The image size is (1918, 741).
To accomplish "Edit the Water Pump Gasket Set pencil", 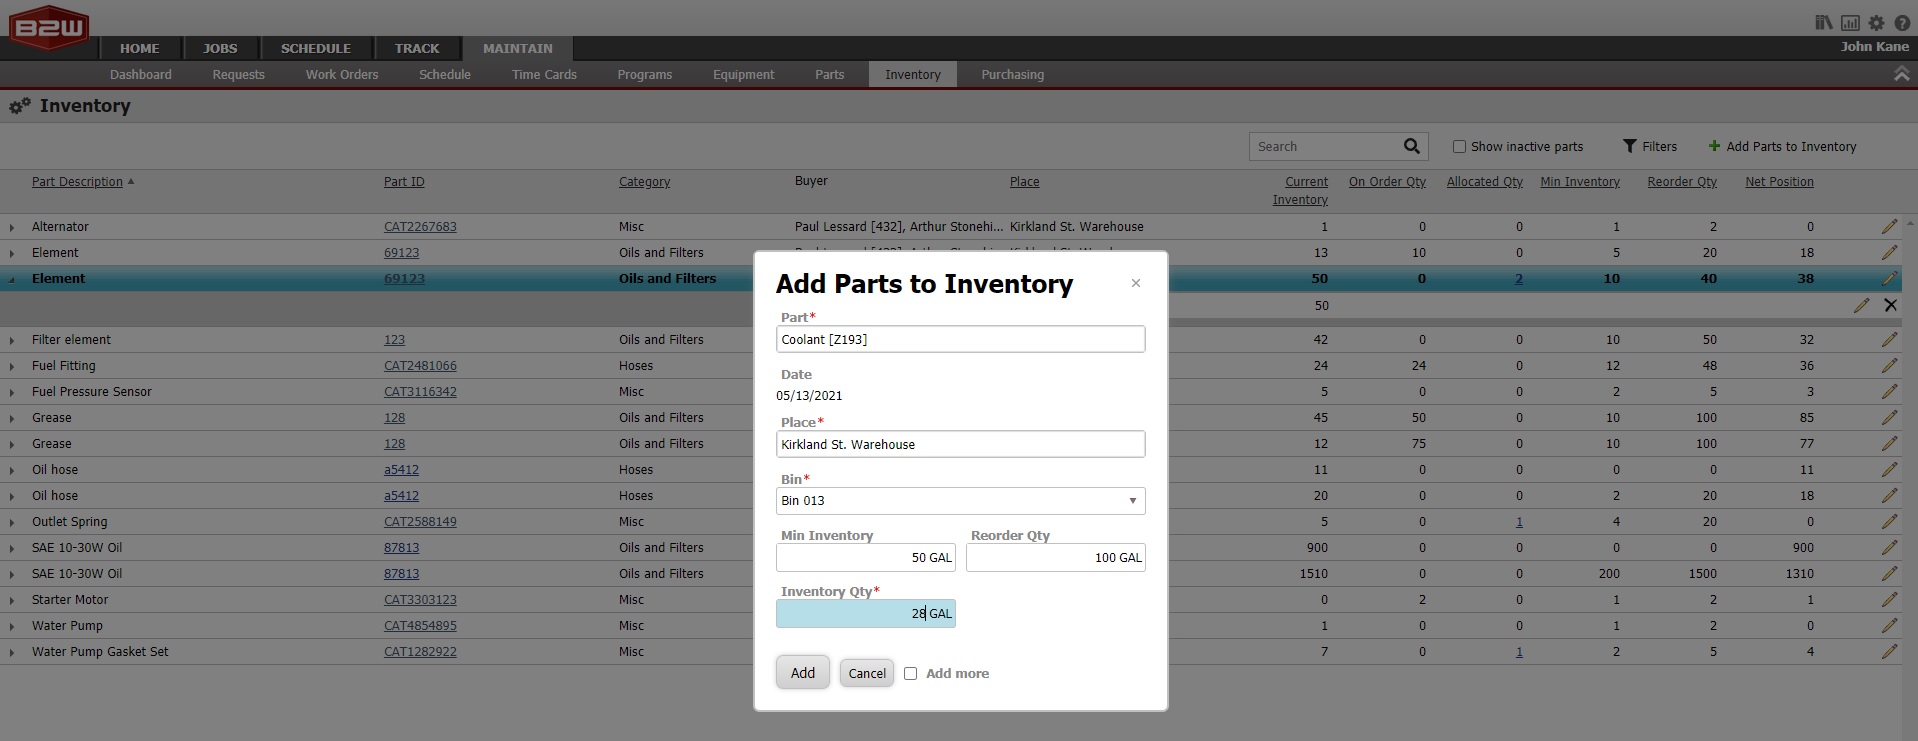I will (1889, 652).
